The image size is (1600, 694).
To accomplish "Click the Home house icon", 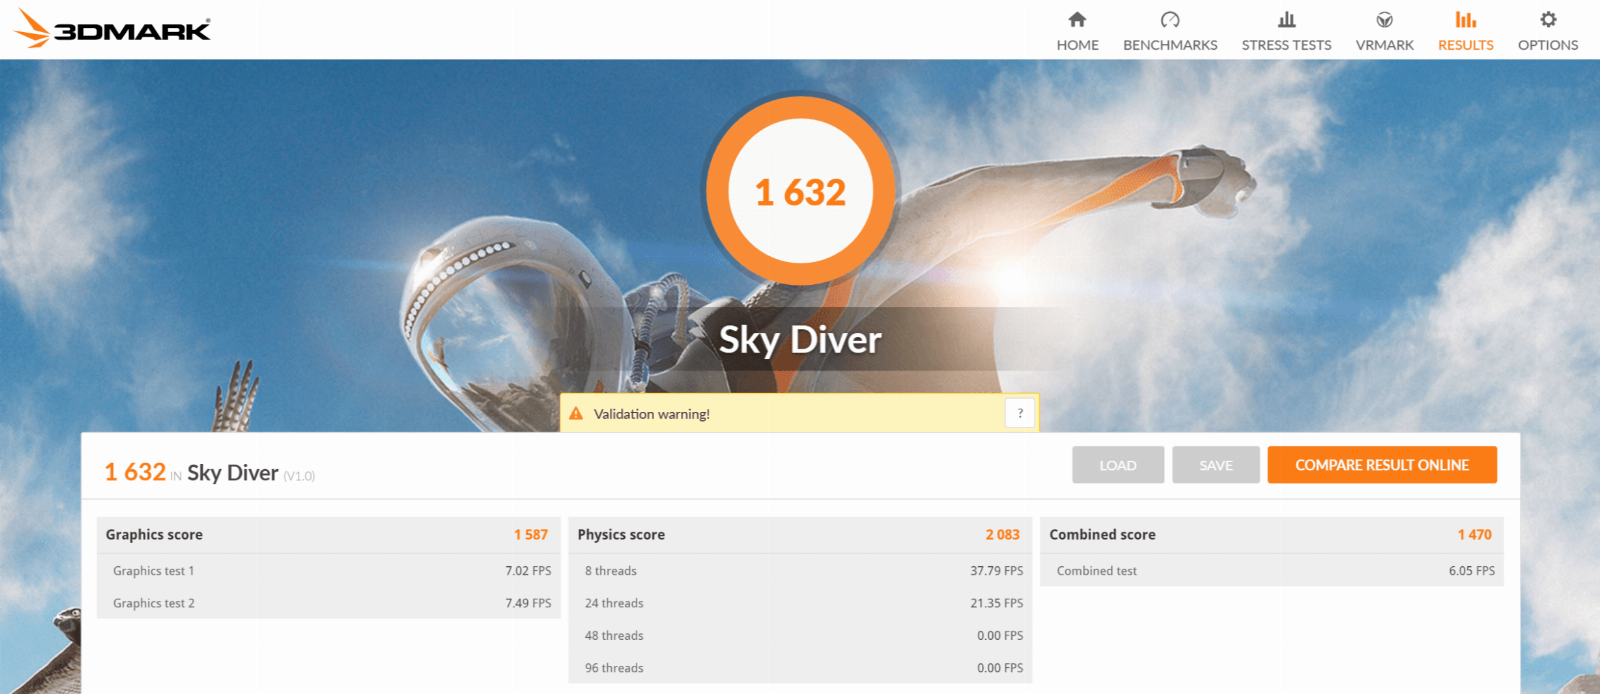I will (x=1077, y=19).
